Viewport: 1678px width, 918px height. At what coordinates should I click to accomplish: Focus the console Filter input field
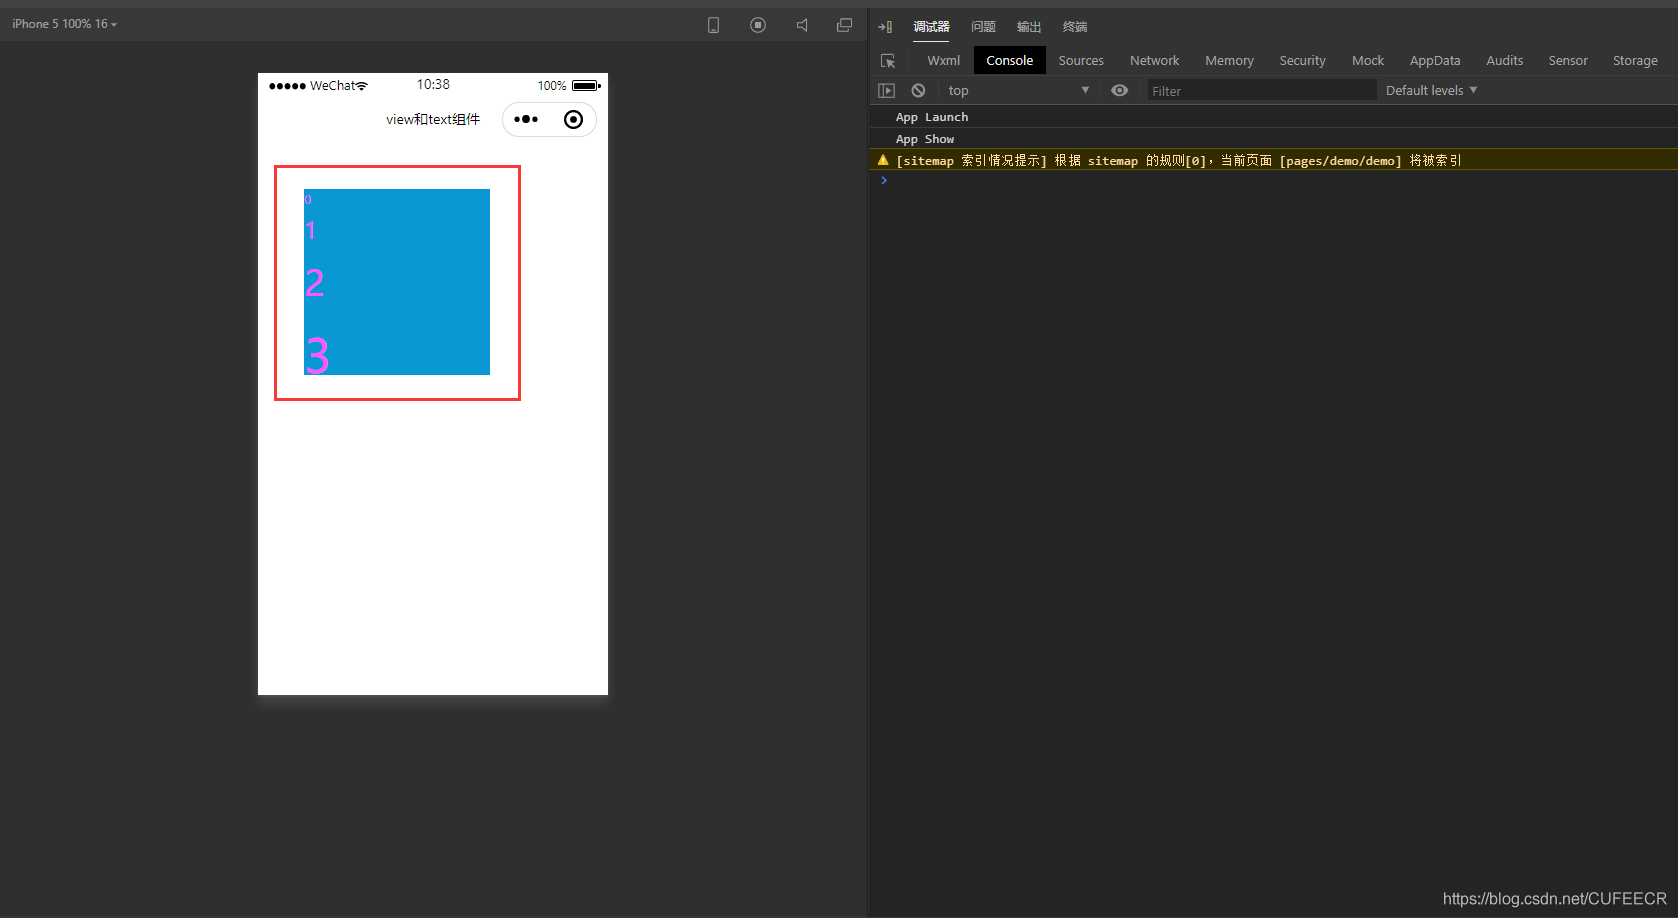[1261, 90]
